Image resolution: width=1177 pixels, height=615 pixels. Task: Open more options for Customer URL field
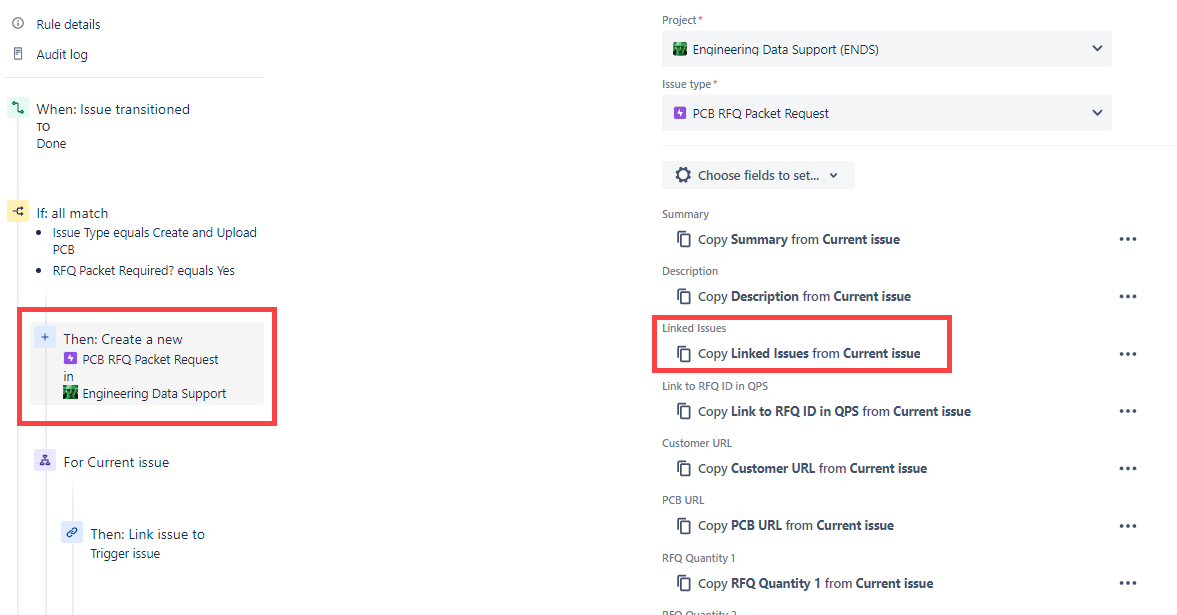coord(1127,469)
